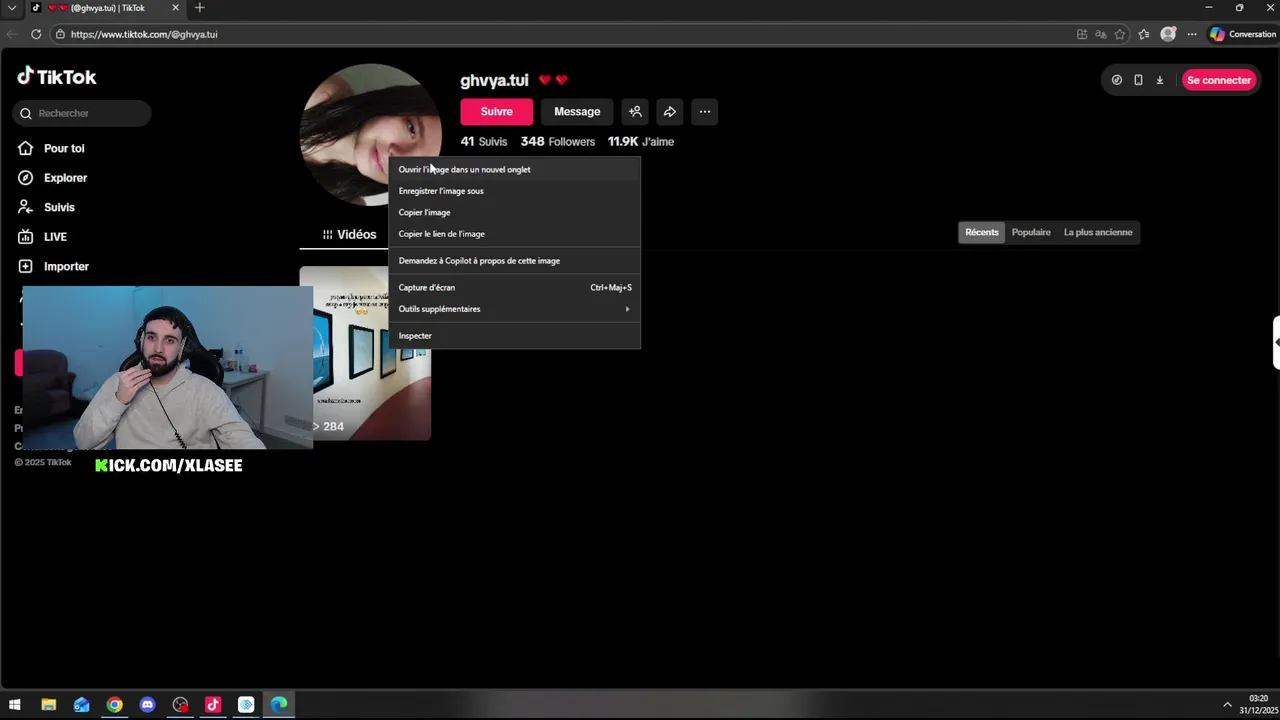Open the browser profile avatar

click(1168, 34)
